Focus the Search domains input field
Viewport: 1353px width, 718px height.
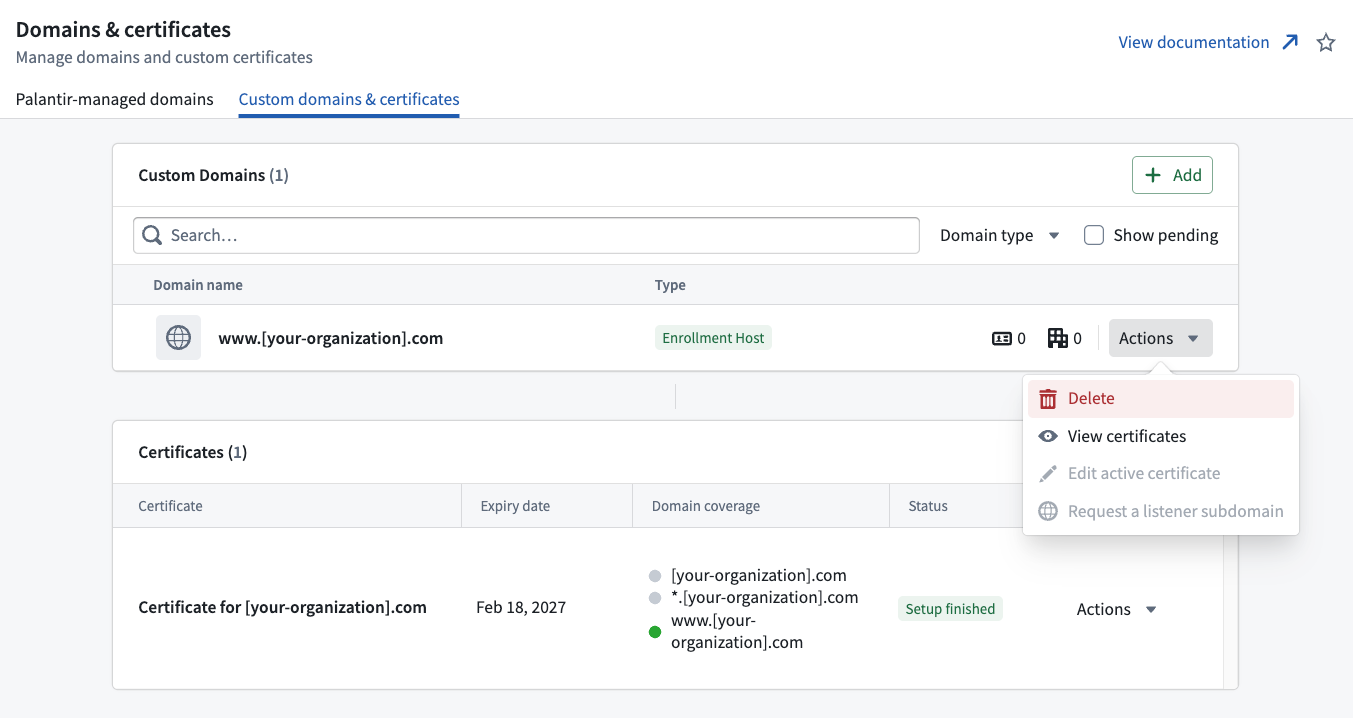click(x=526, y=235)
